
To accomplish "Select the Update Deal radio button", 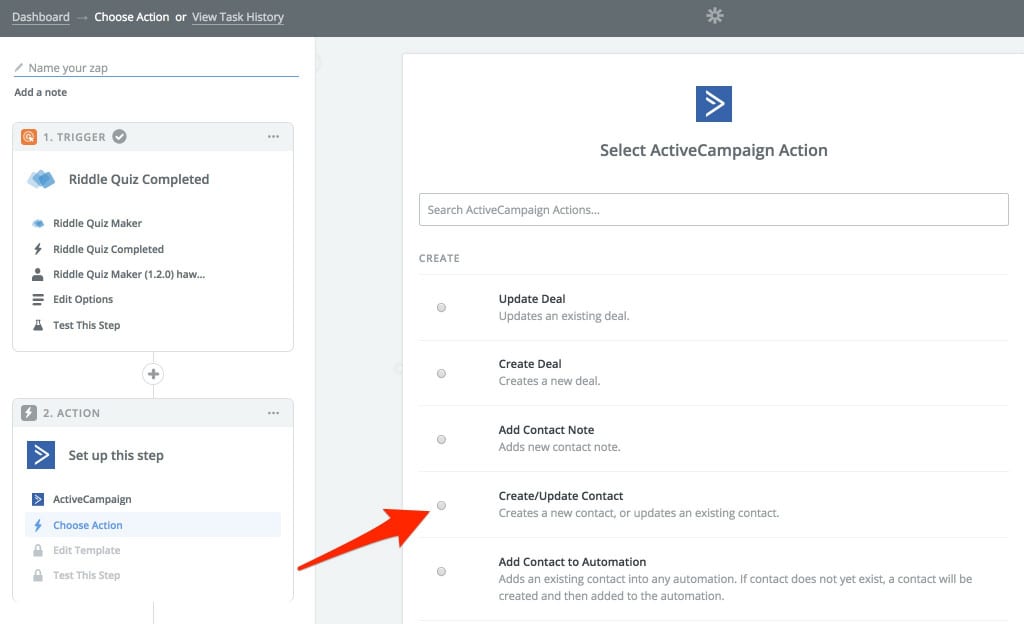I will click(x=441, y=307).
